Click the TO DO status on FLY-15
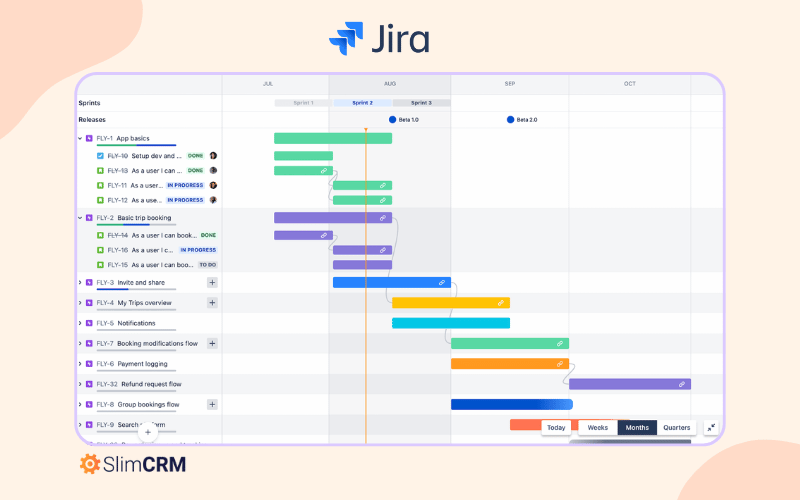 208,265
